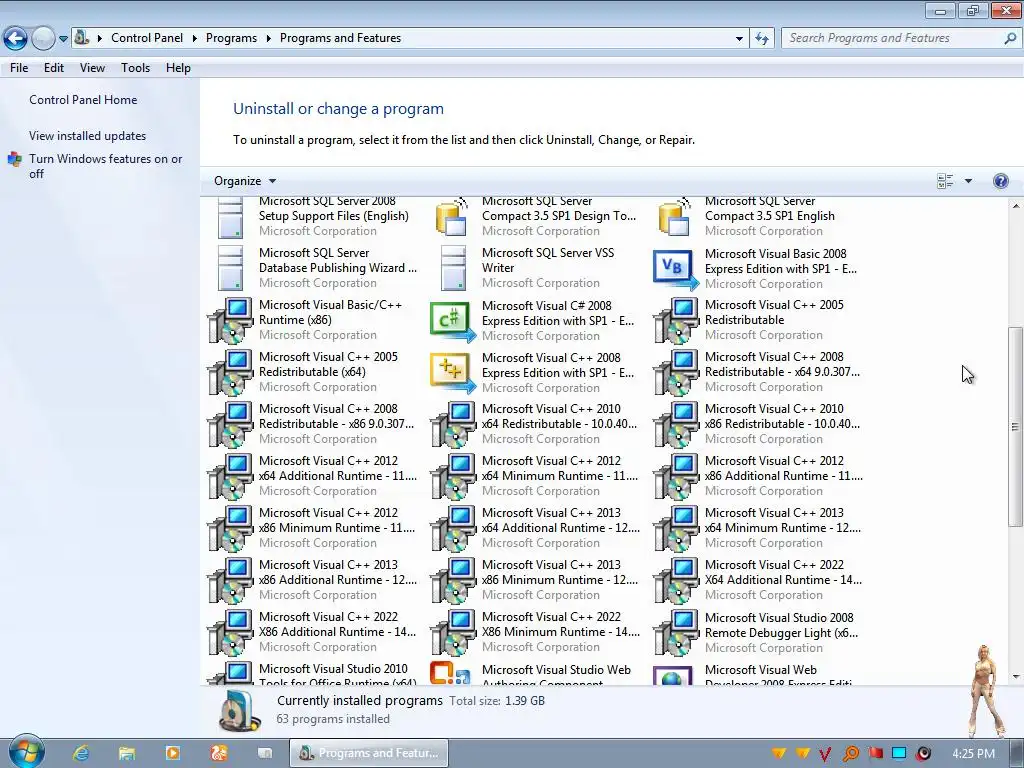Select SQL Server Database Publishing Wizard icon
Image resolution: width=1024 pixels, height=768 pixels.
pos(231,268)
